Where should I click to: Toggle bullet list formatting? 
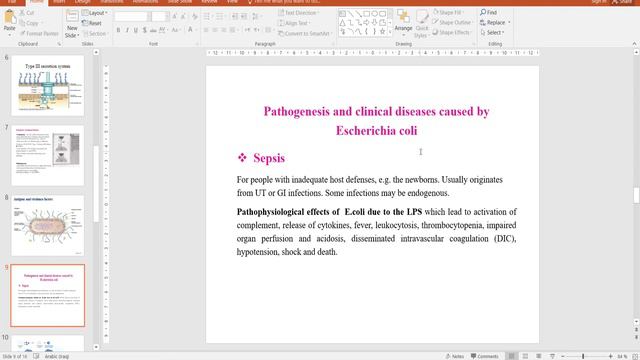[208, 16]
